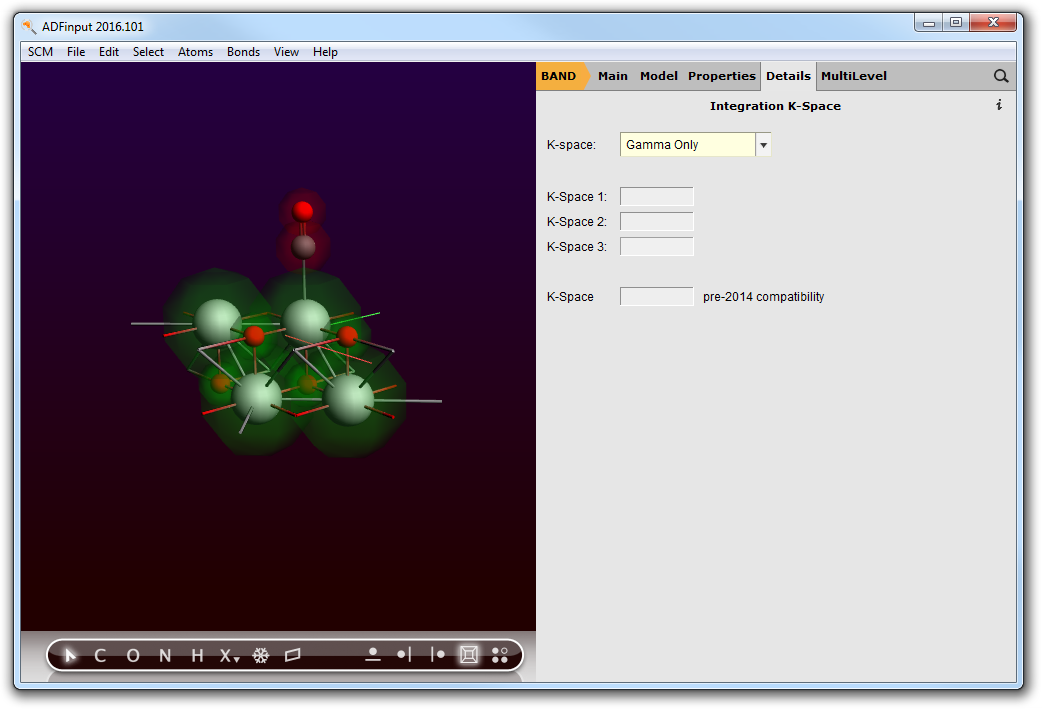Open the Atoms menu
The height and width of the screenshot is (709, 1042).
(x=195, y=52)
